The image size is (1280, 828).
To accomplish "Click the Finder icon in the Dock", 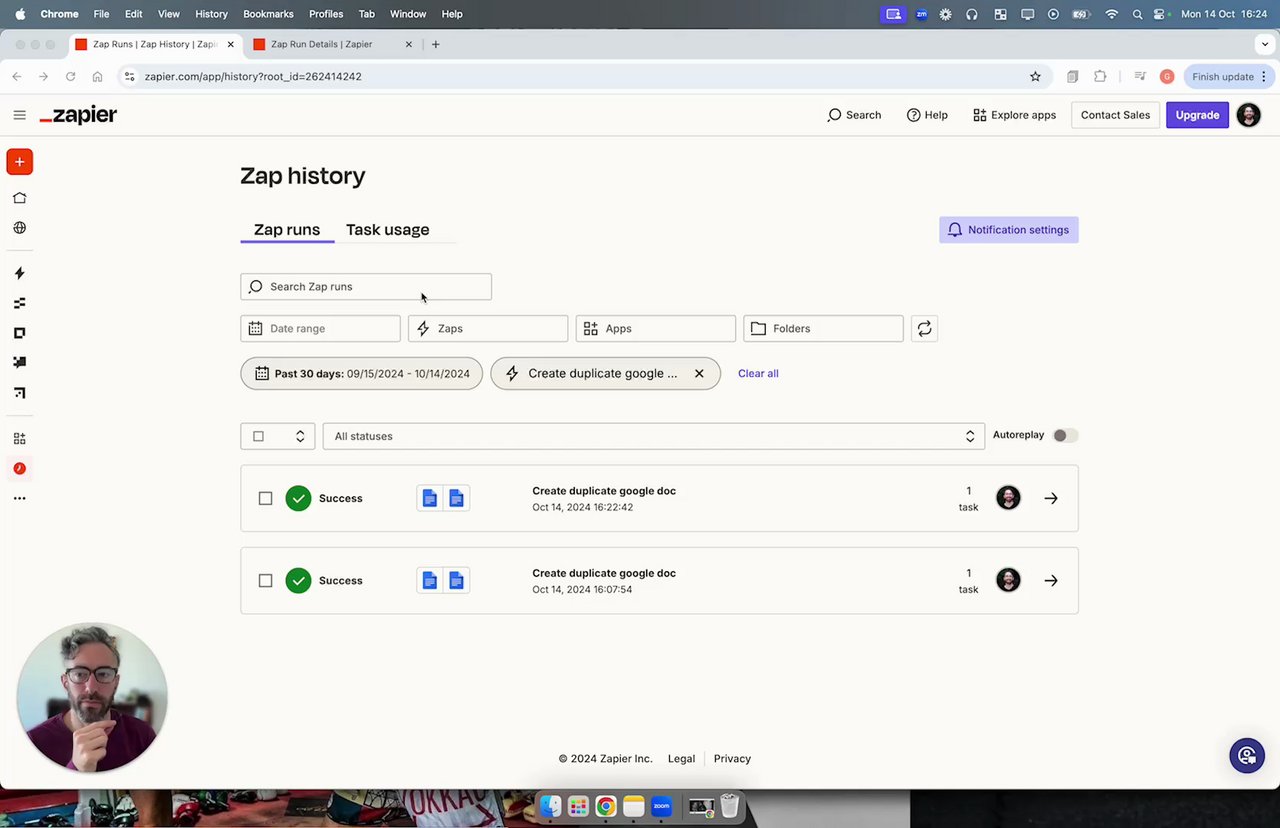I will 550,806.
